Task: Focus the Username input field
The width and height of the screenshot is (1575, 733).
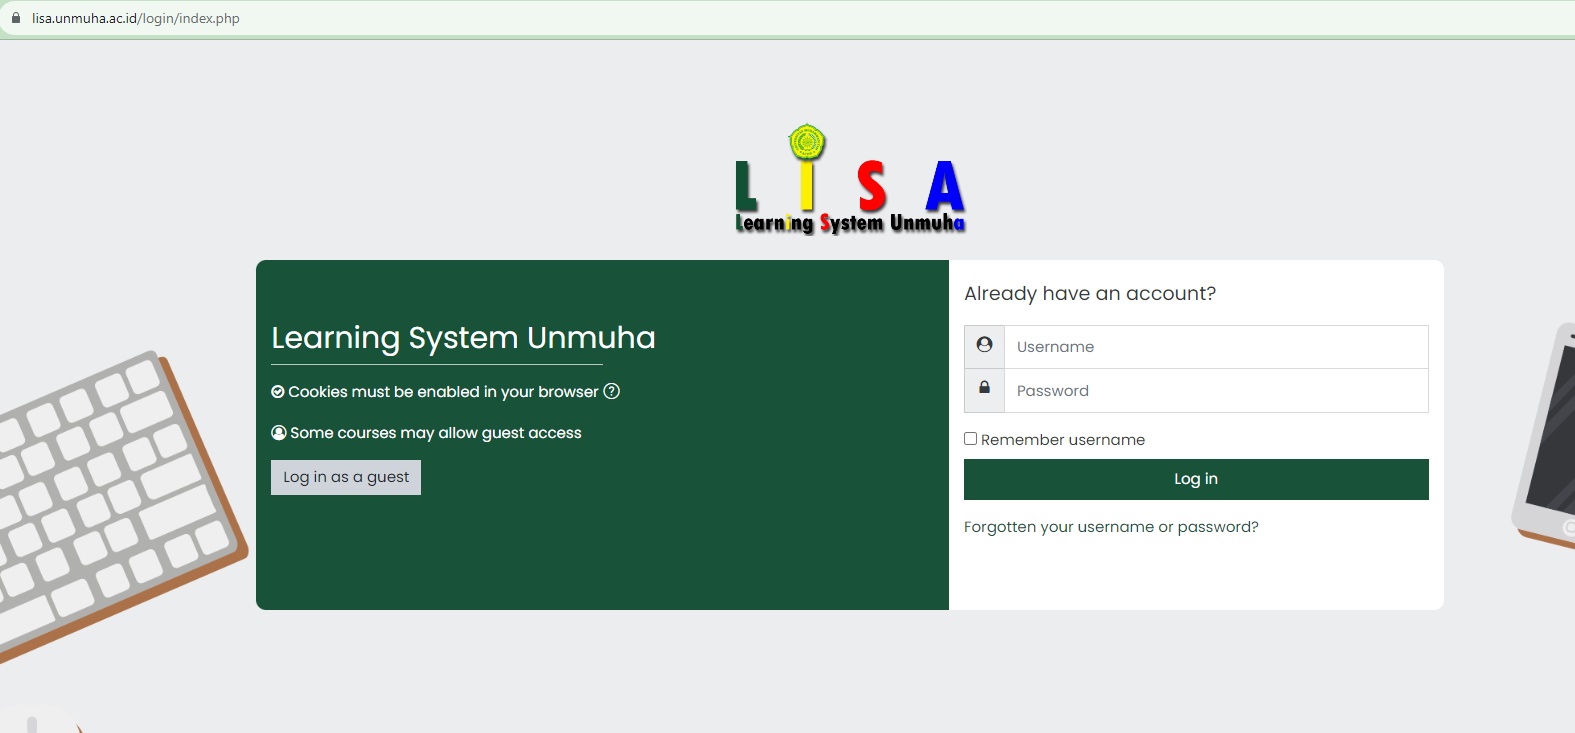Action: [1216, 347]
